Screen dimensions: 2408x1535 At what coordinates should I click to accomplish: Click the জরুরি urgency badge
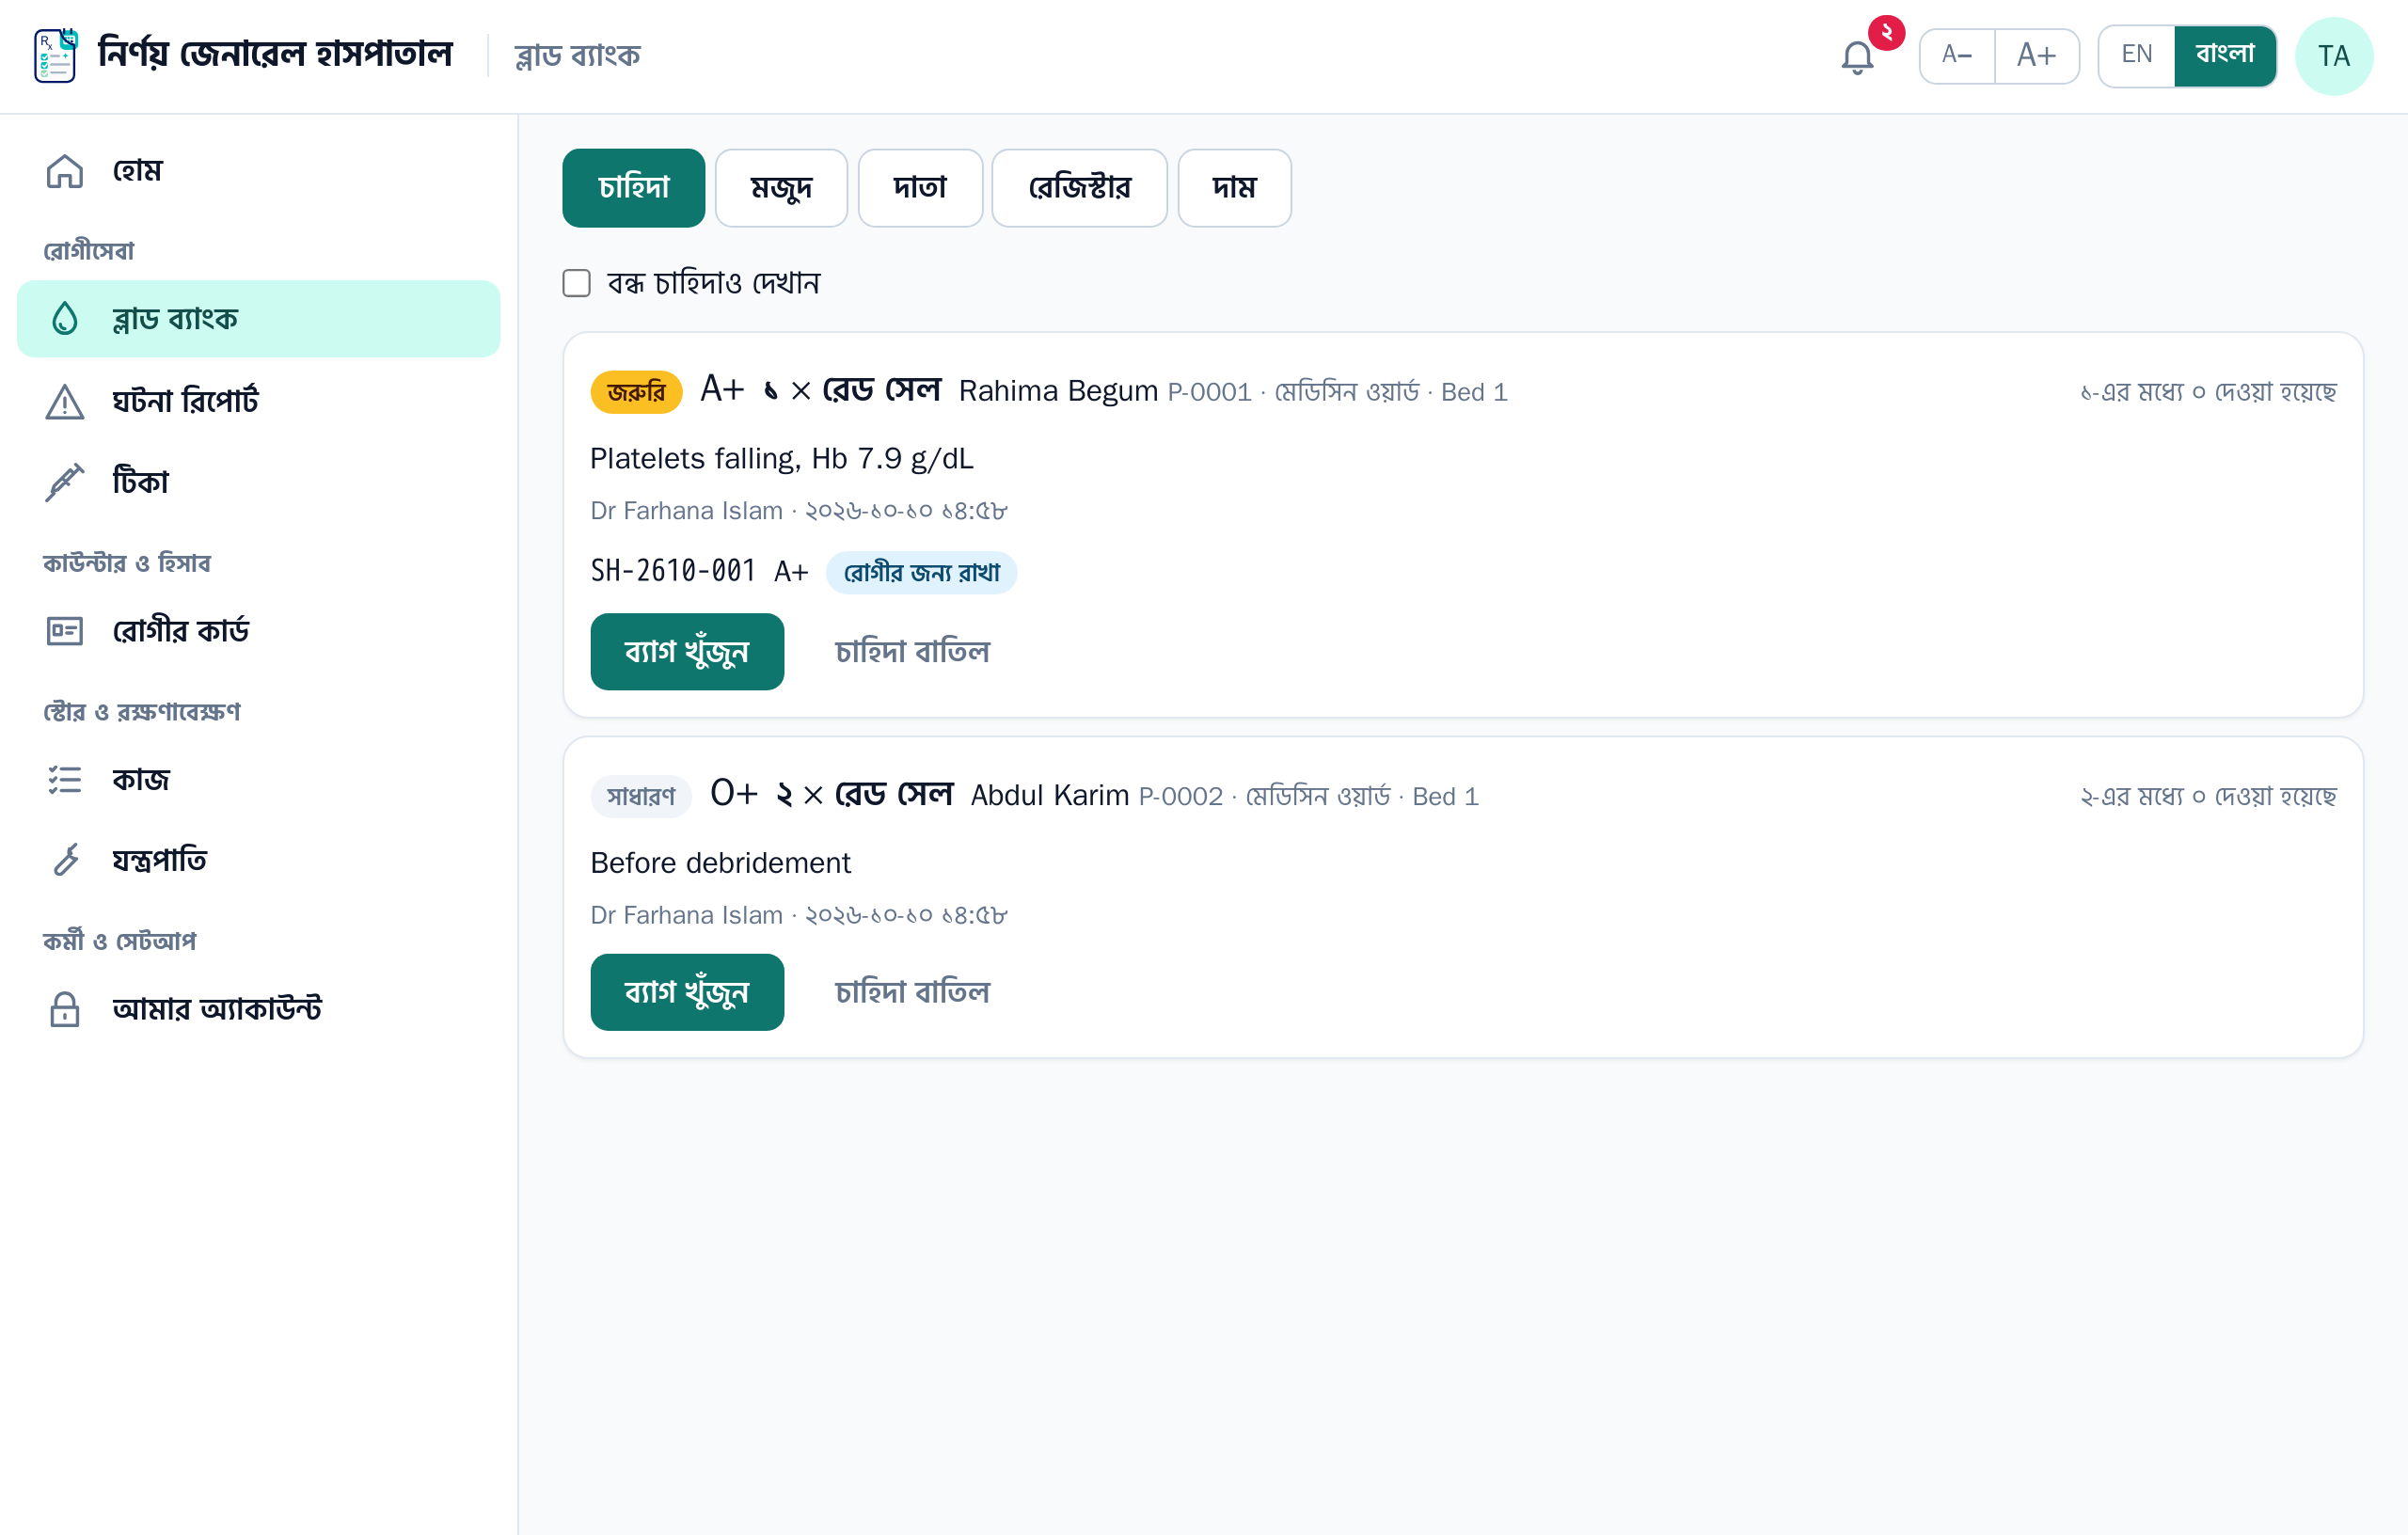(x=636, y=391)
